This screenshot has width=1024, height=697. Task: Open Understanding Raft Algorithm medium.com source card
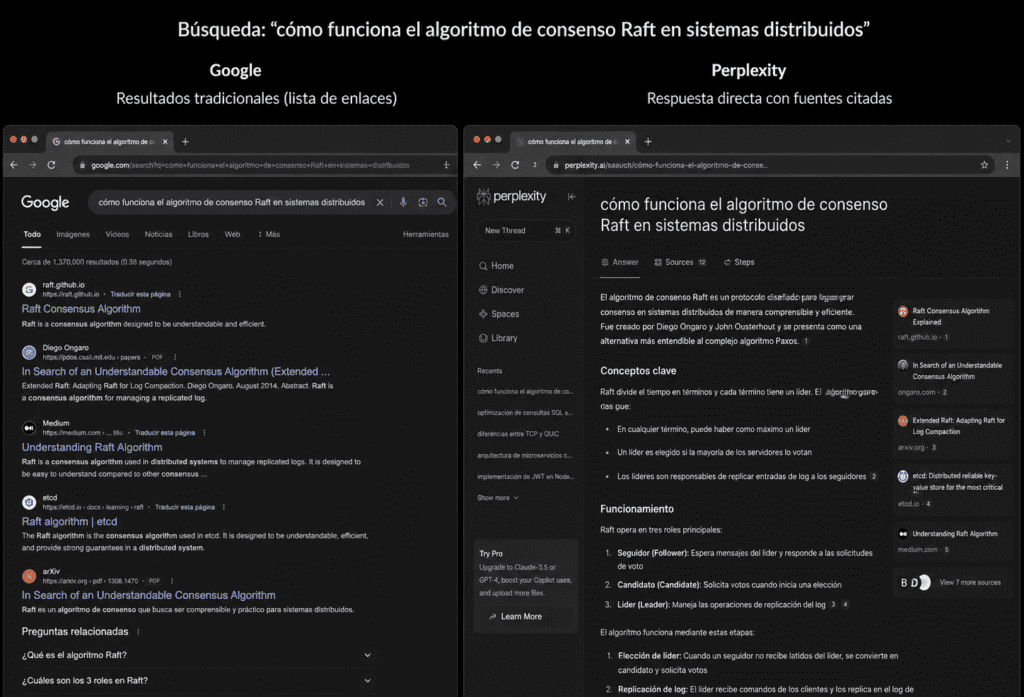(951, 542)
